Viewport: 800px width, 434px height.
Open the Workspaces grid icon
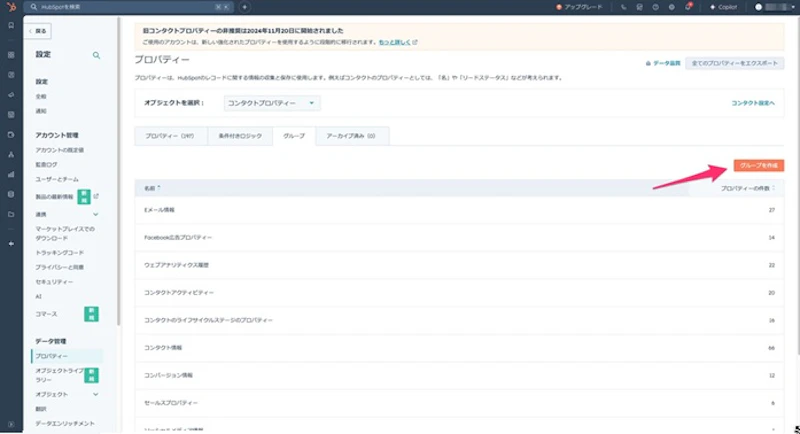tap(11, 55)
